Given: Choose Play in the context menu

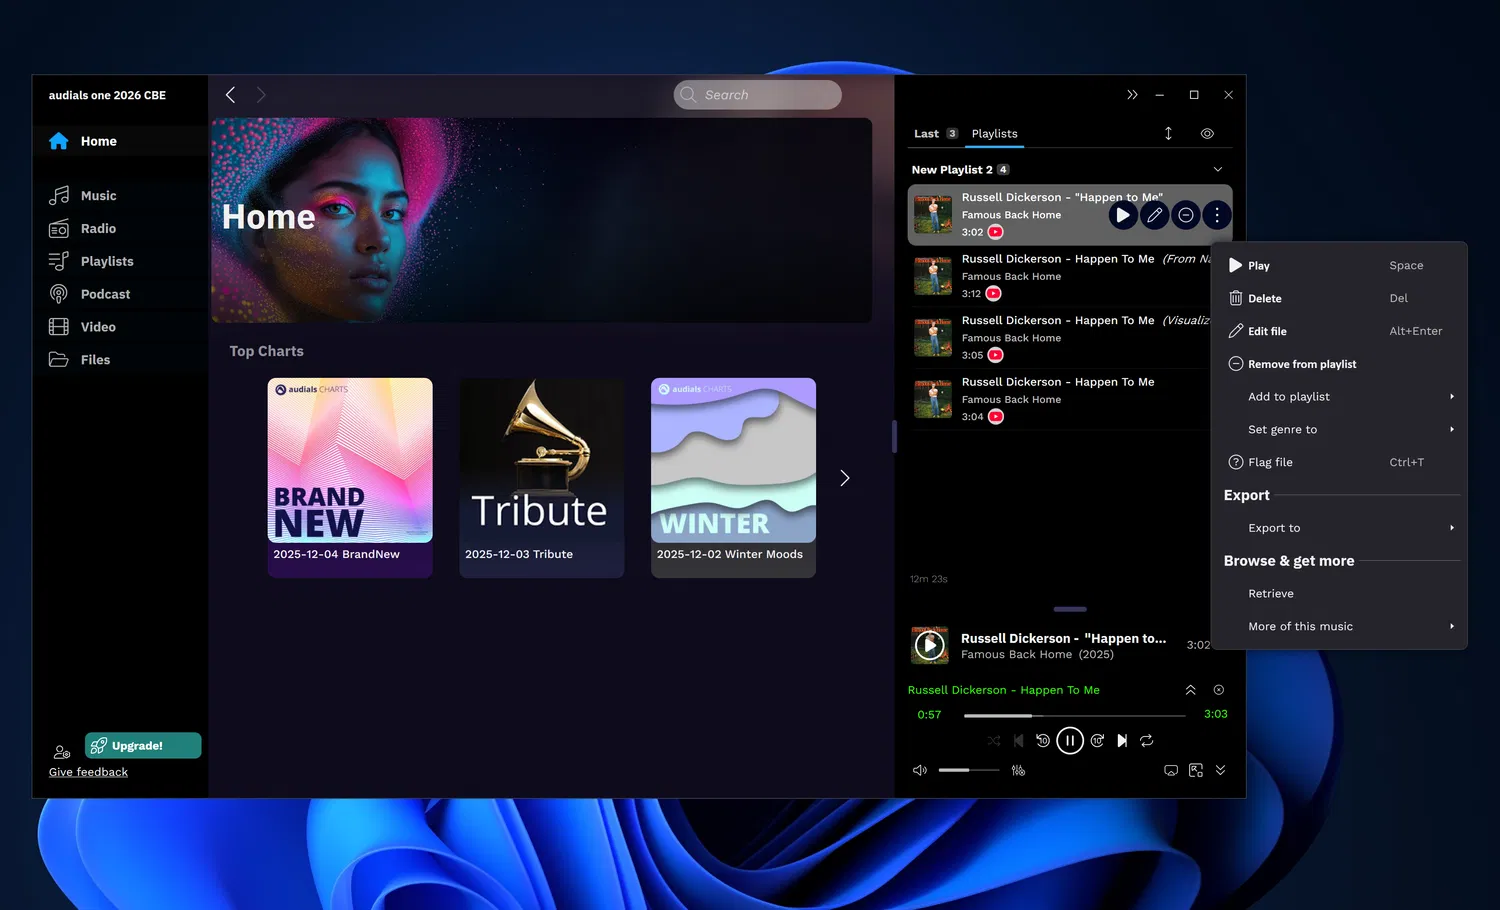Looking at the screenshot, I should pos(1340,266).
